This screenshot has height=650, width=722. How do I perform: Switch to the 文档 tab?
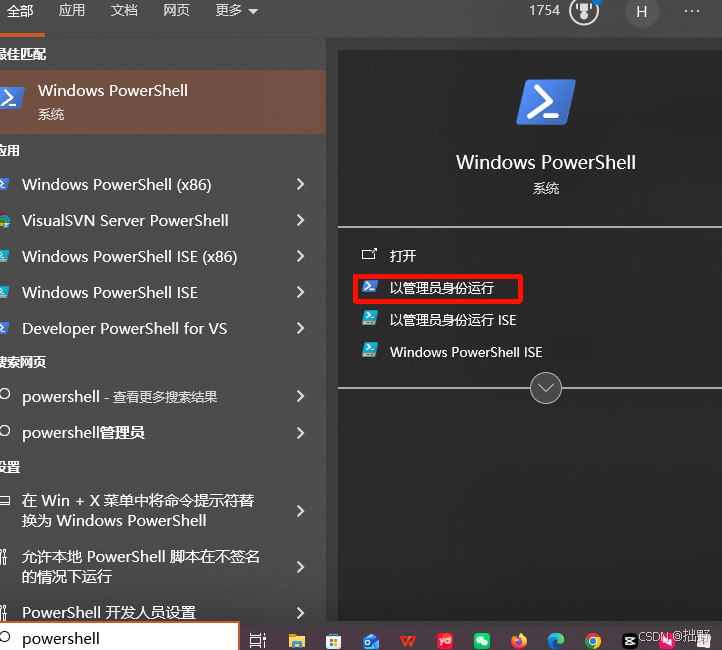[x=124, y=10]
